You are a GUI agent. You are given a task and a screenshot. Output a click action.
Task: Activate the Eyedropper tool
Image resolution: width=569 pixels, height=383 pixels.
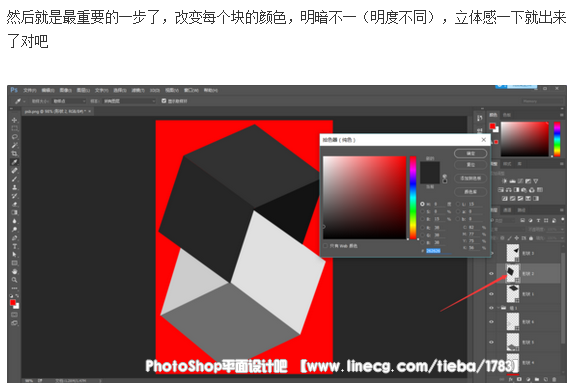(x=15, y=162)
